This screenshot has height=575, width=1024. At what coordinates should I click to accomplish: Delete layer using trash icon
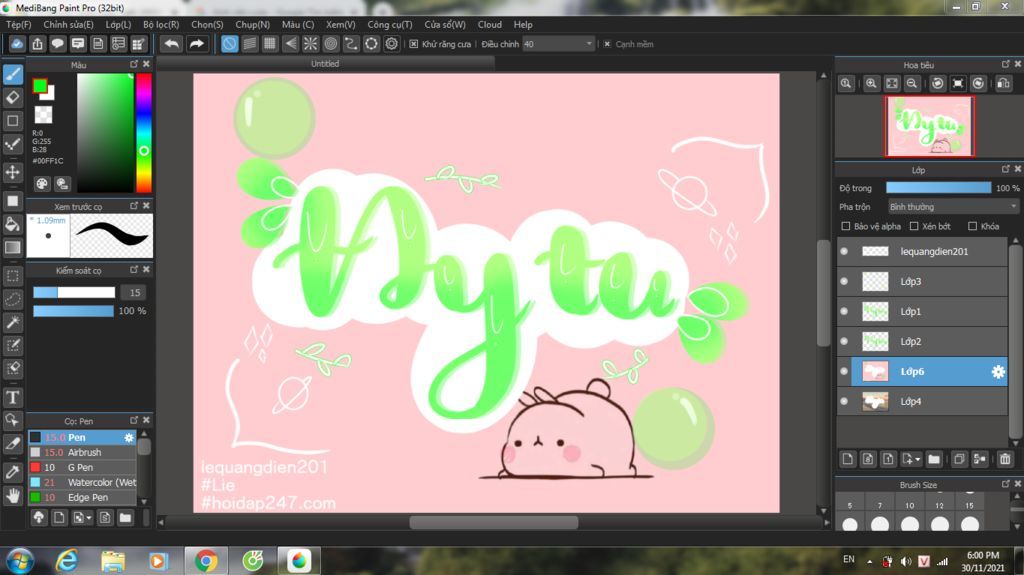[x=1005, y=459]
